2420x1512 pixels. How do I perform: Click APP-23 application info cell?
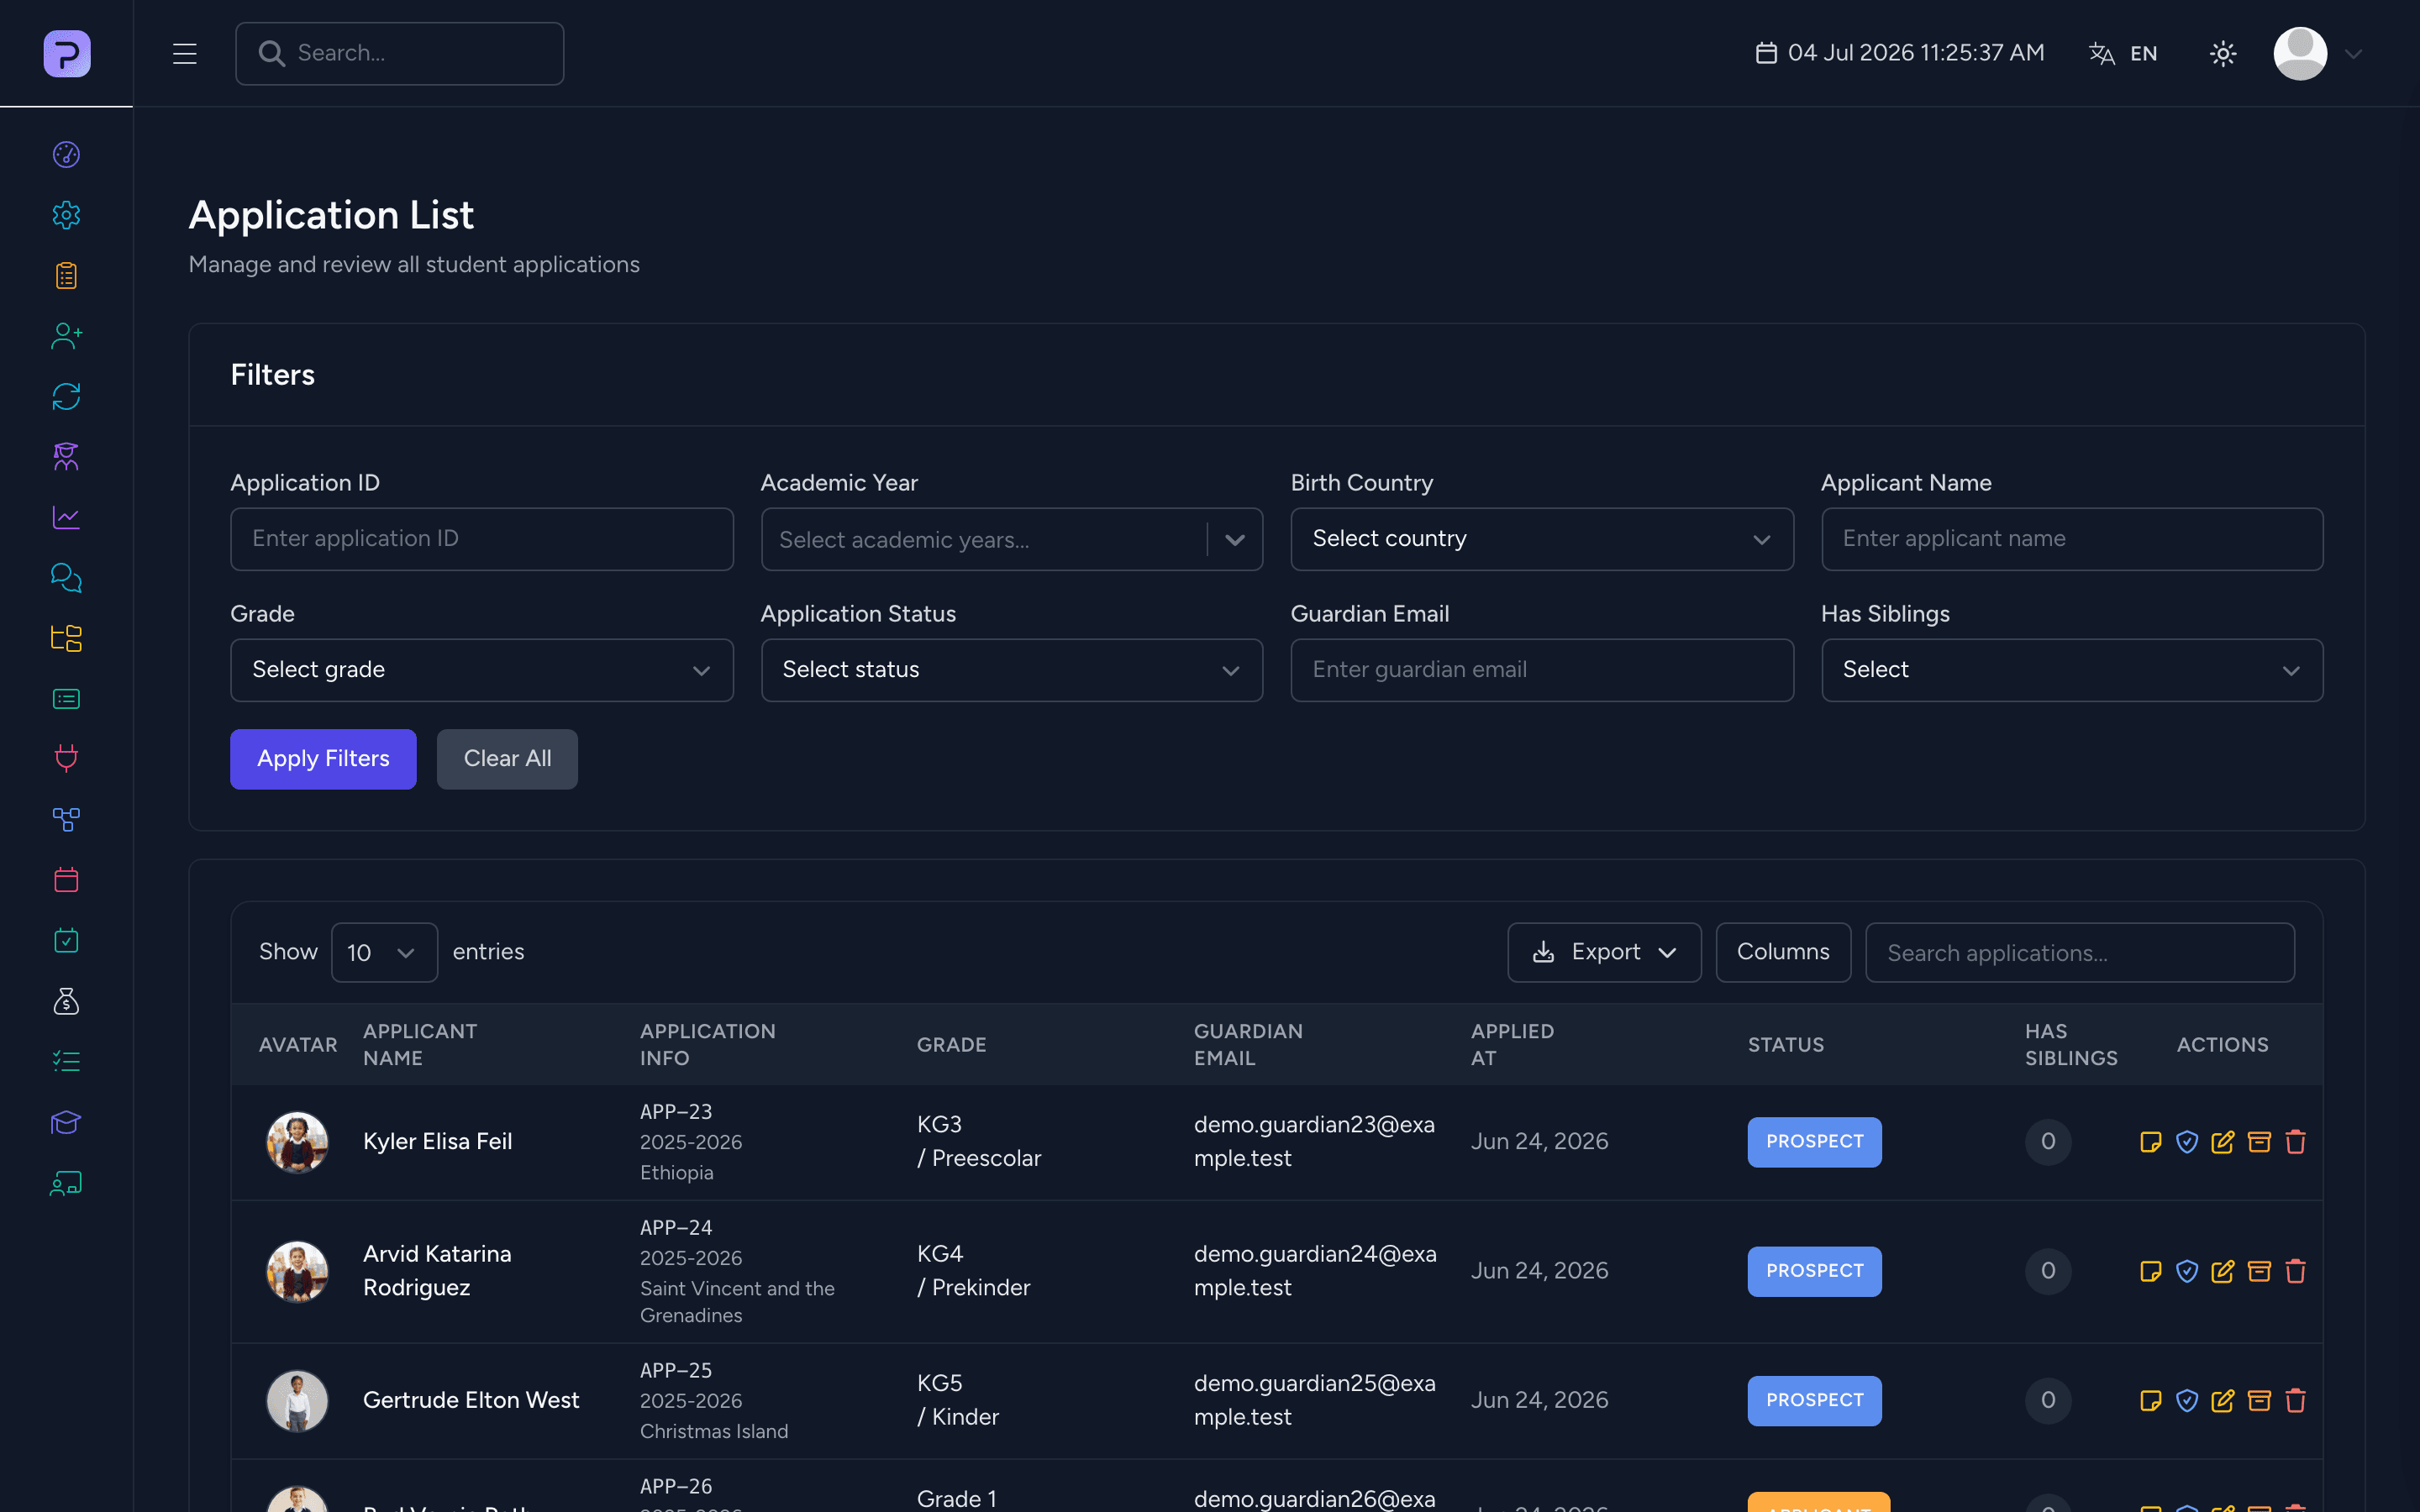(x=691, y=1142)
